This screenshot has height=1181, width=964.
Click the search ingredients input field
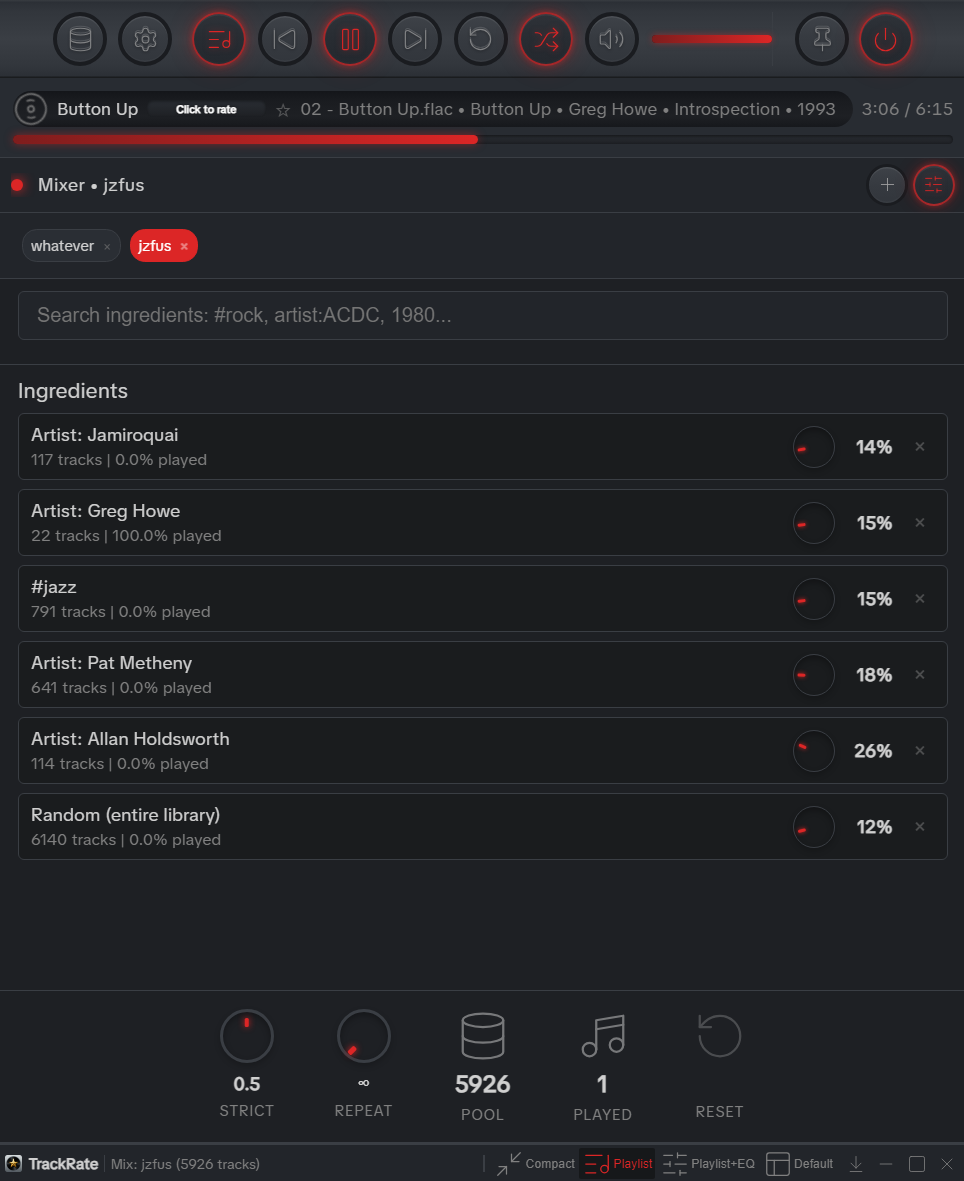point(483,315)
